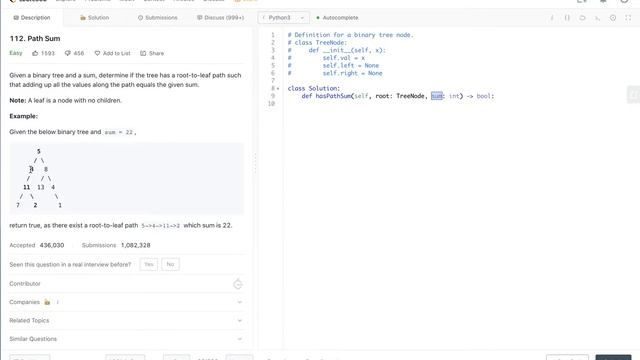Image resolution: width=640 pixels, height=360 pixels.
Task: Expand the Similar Questions section
Action: click(126, 339)
